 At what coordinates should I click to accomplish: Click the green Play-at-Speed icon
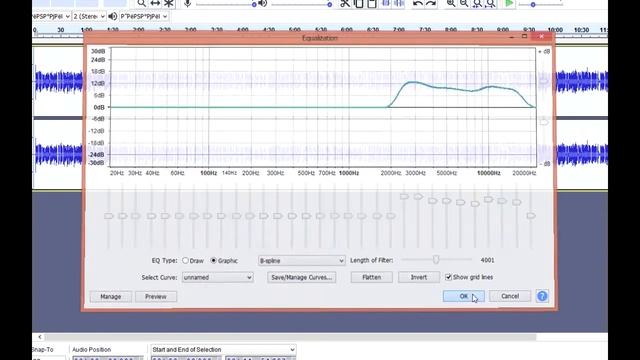coord(509,4)
